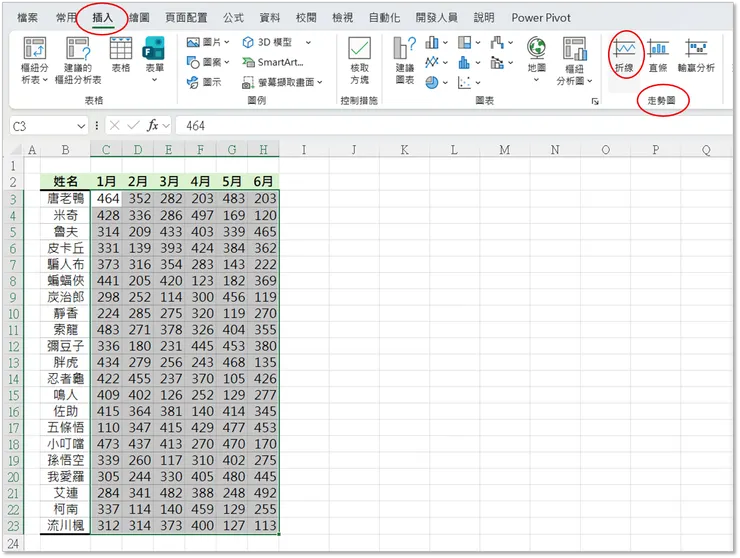Select row 12 header
740x558 pixels.
tap(13, 346)
